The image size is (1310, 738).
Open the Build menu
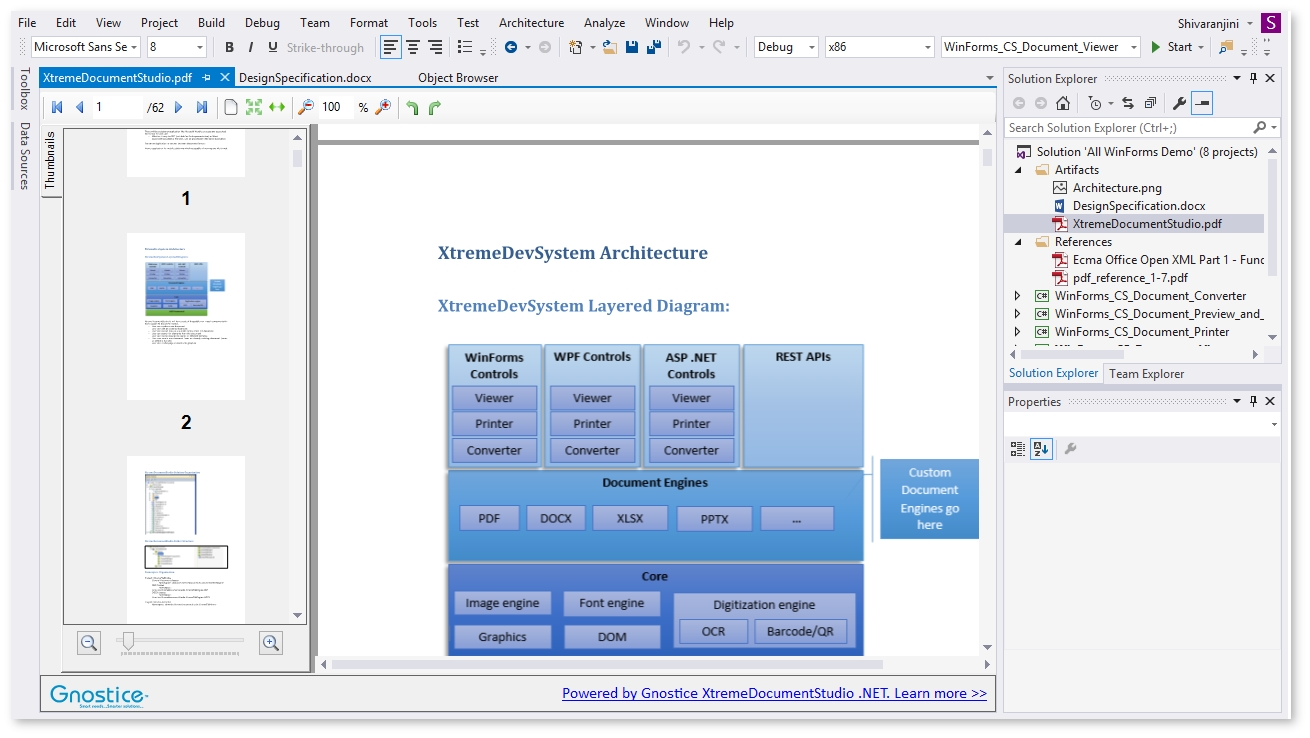coord(211,22)
